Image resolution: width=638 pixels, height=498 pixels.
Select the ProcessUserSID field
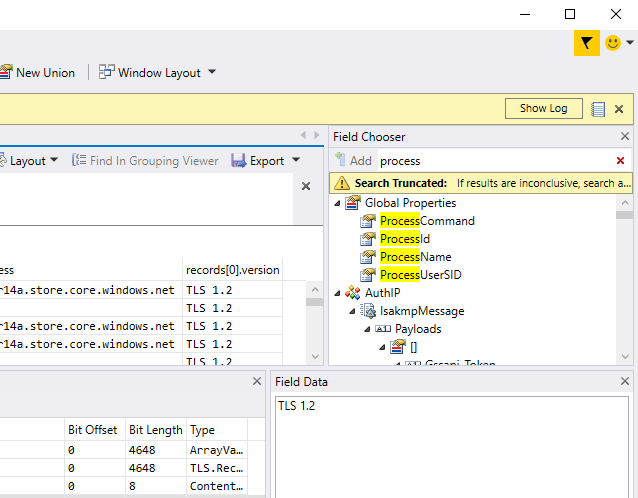point(421,274)
